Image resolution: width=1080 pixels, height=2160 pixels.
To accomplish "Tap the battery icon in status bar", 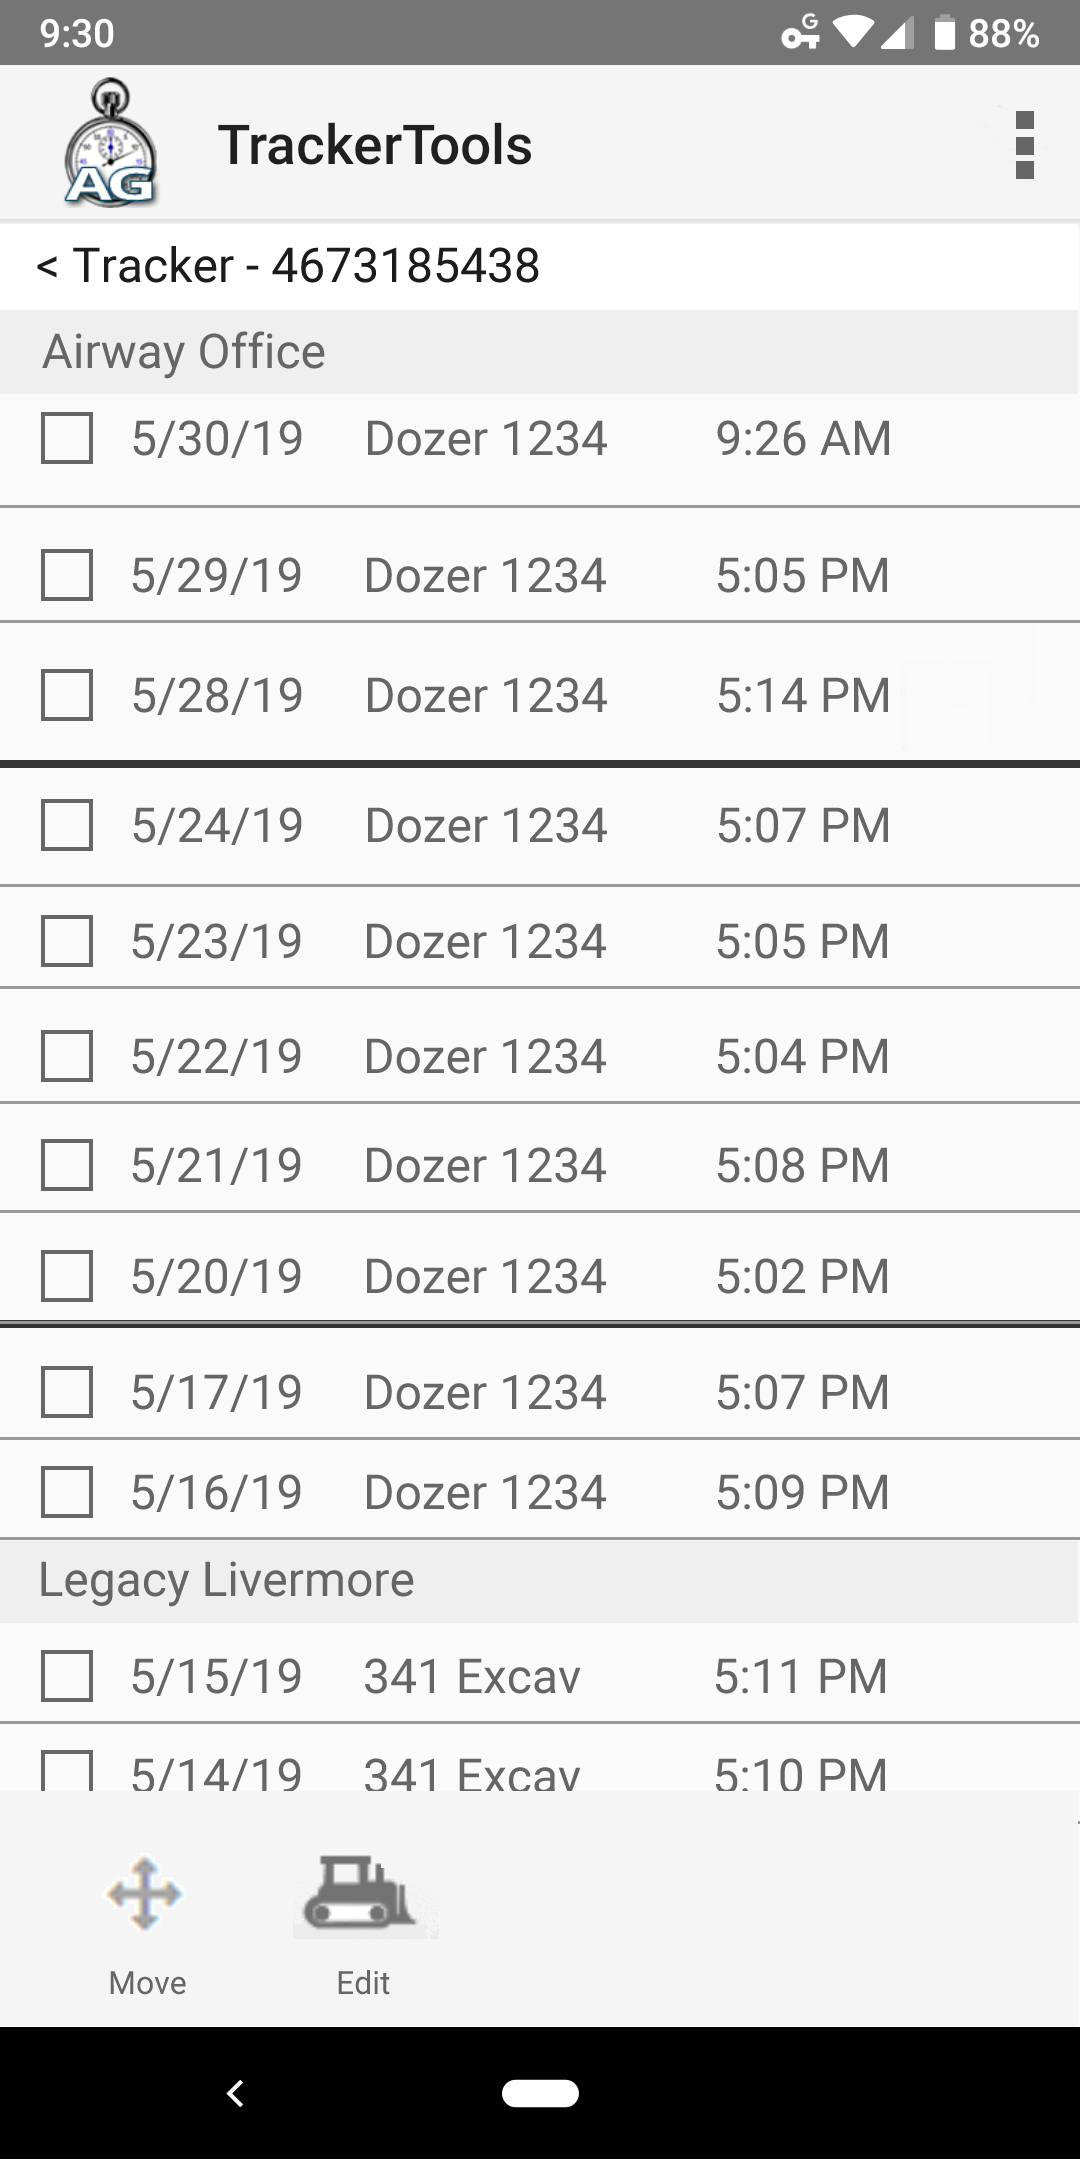I will [944, 33].
